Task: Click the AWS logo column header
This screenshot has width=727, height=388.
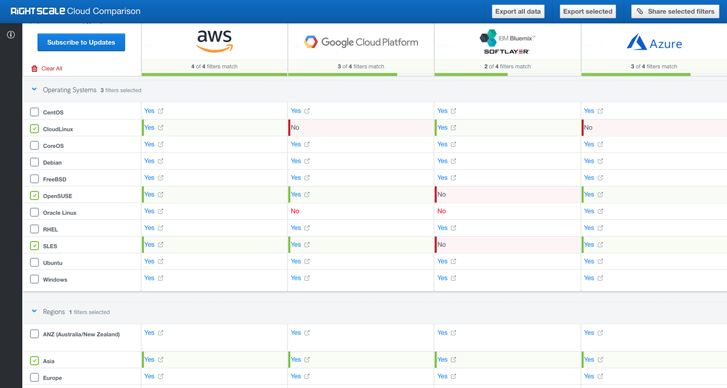Action: tap(214, 41)
